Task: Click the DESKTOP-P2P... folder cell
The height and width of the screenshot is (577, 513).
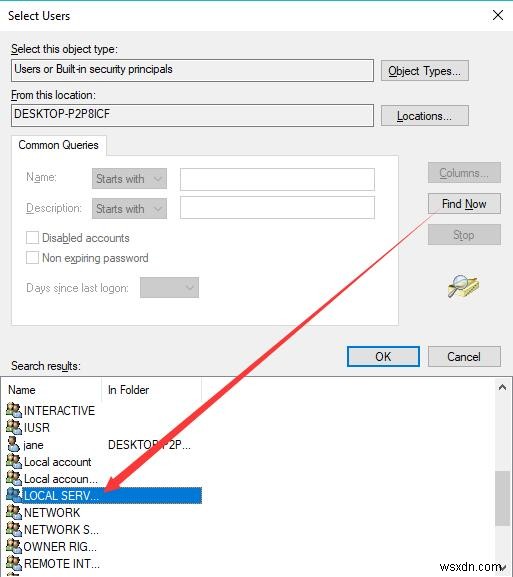Action: tap(149, 444)
